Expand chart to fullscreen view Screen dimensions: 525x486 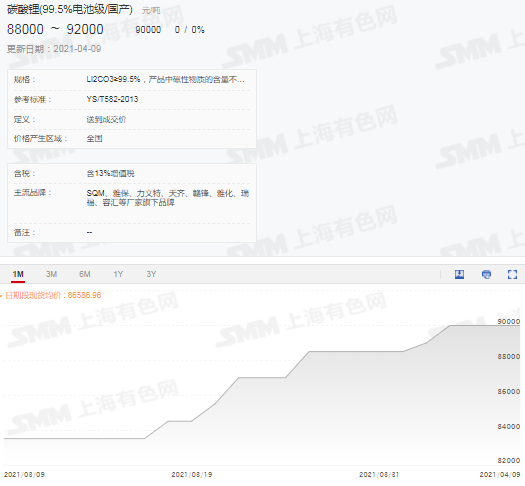click(x=512, y=274)
